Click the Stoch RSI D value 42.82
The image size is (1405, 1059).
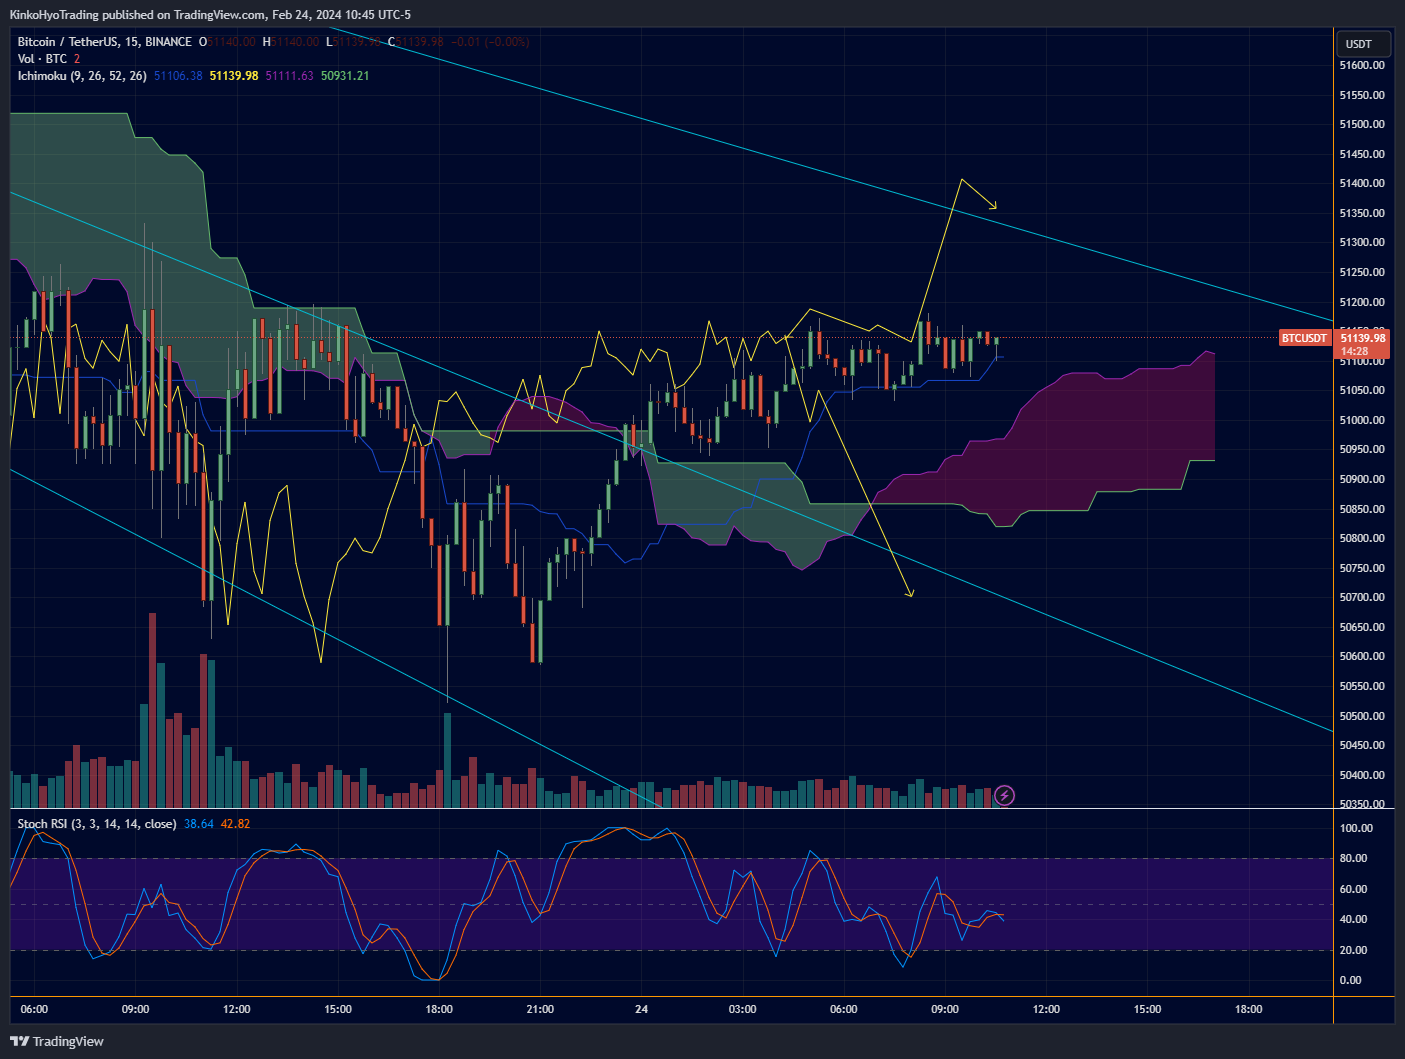pos(236,824)
